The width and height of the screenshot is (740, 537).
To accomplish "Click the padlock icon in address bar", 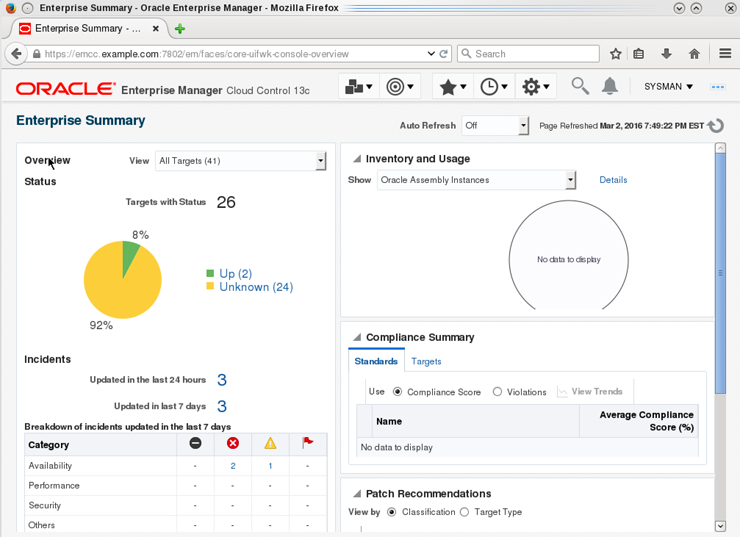I will (x=36, y=54).
